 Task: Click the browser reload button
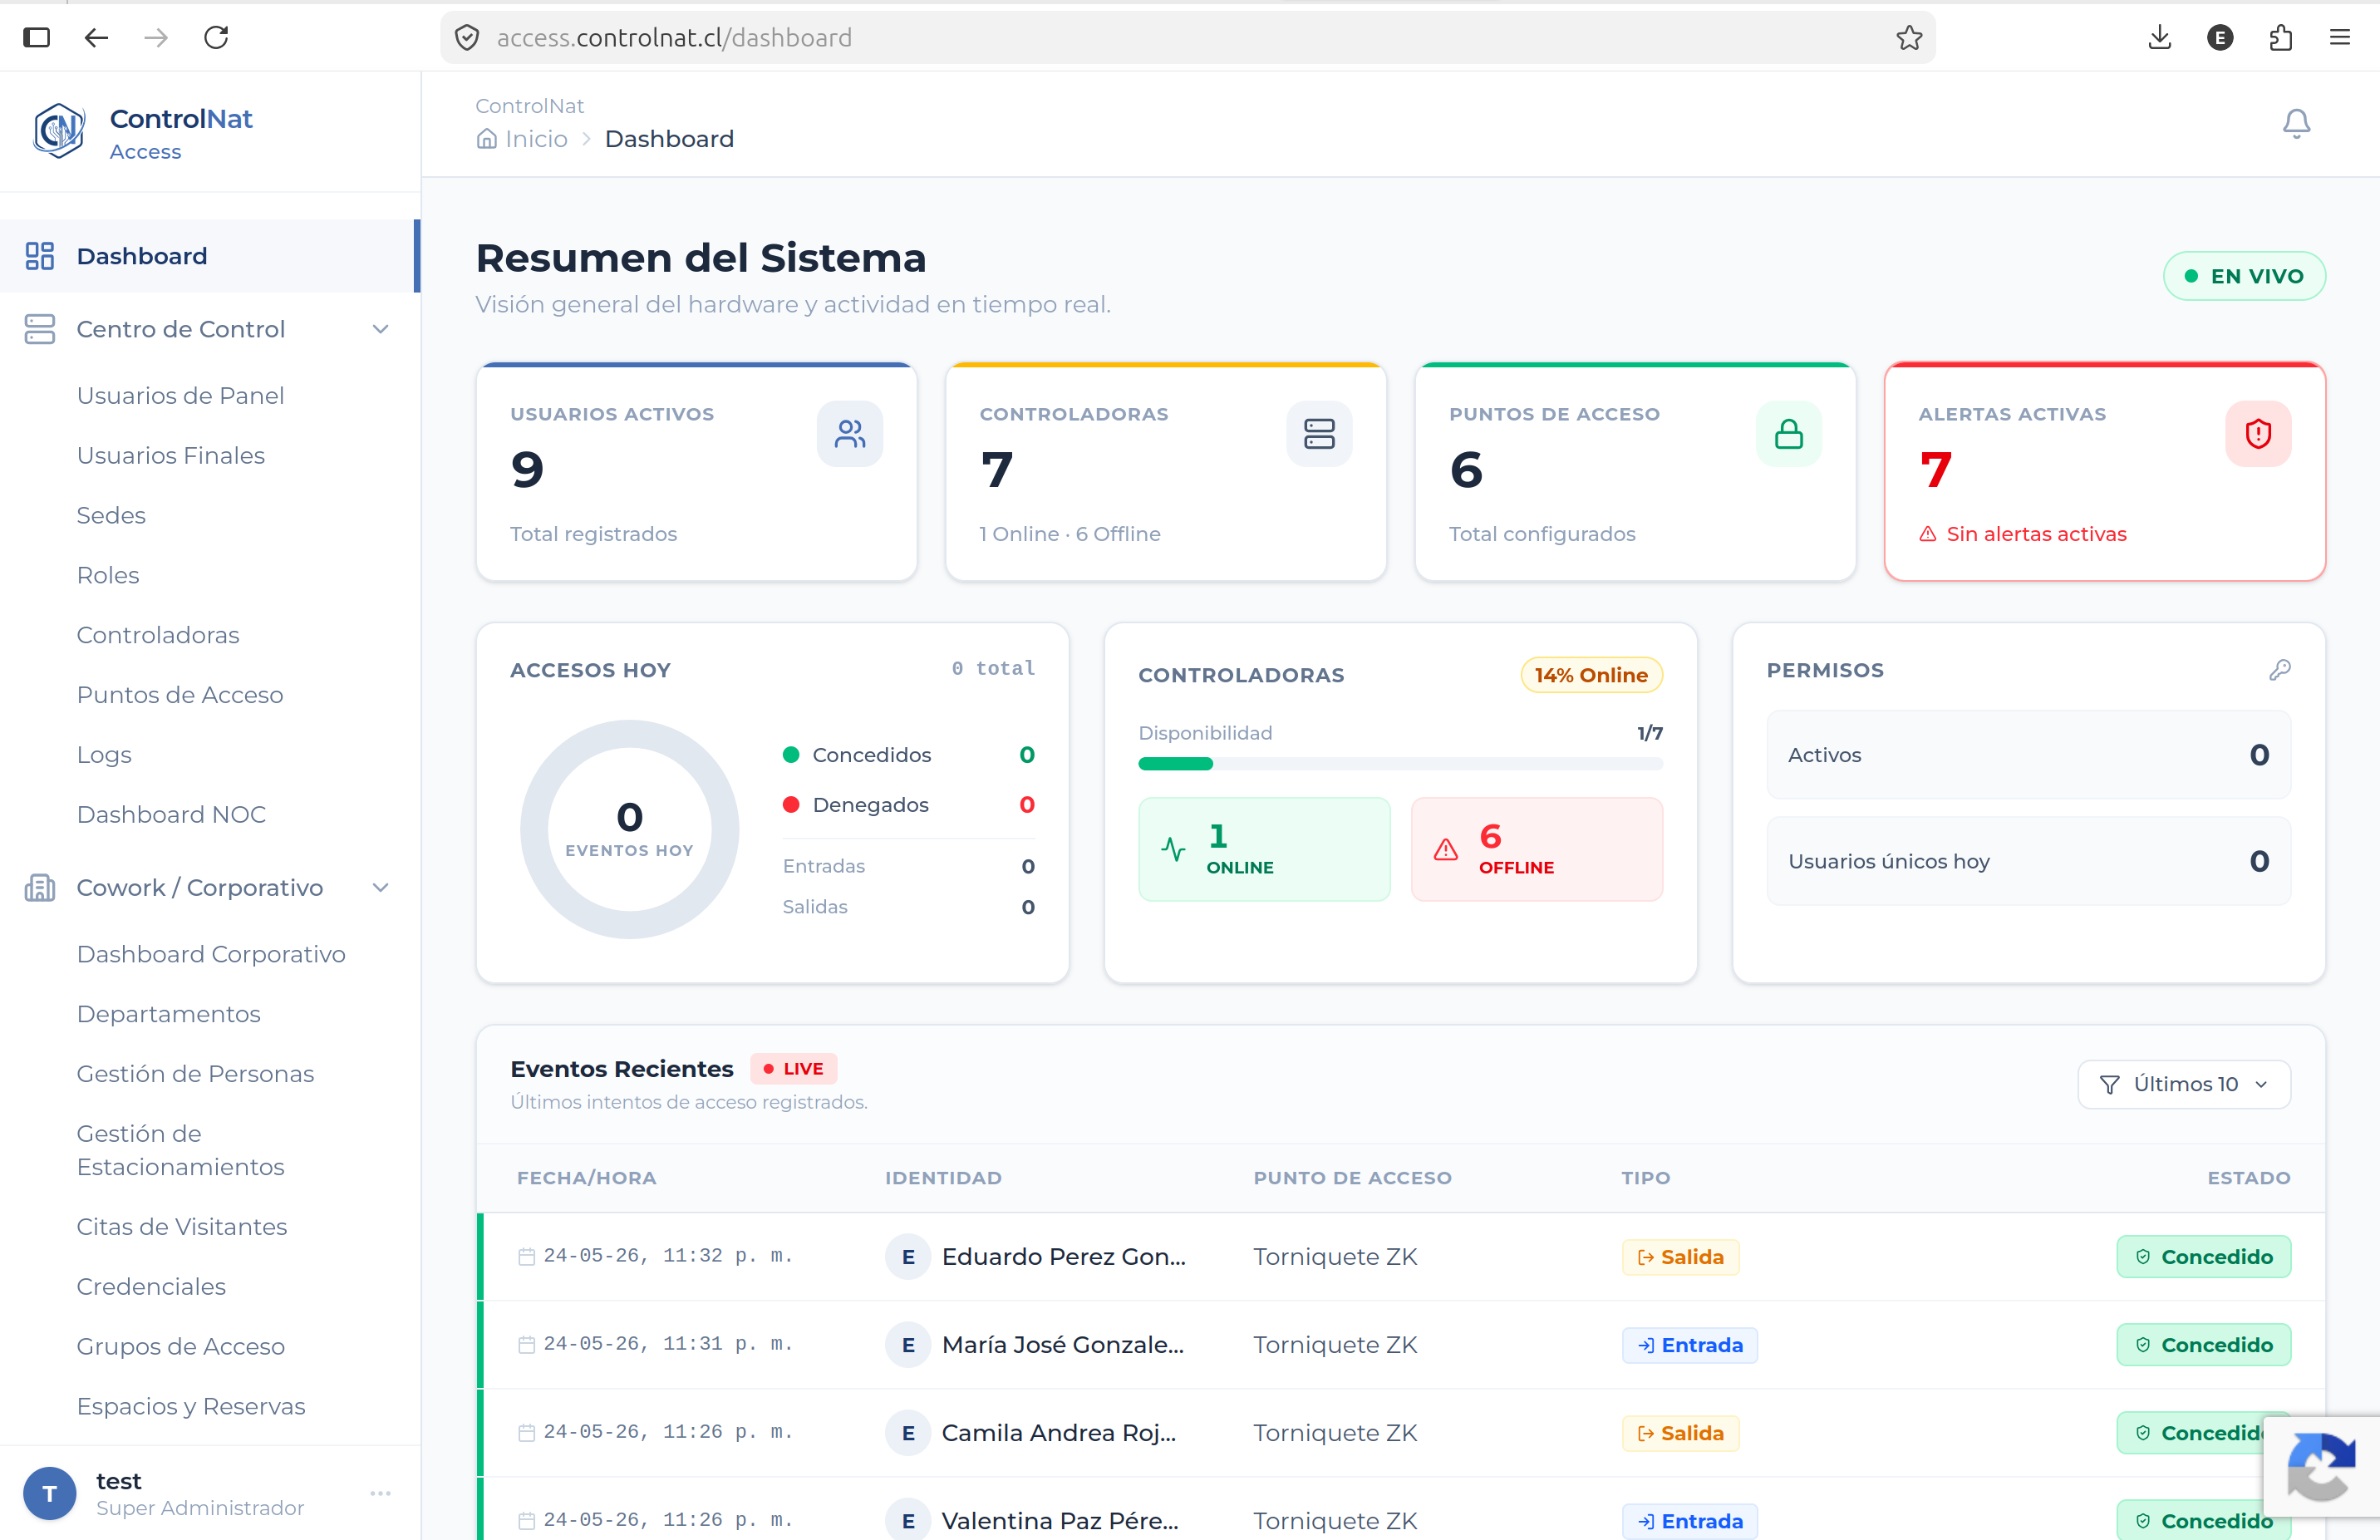[216, 37]
